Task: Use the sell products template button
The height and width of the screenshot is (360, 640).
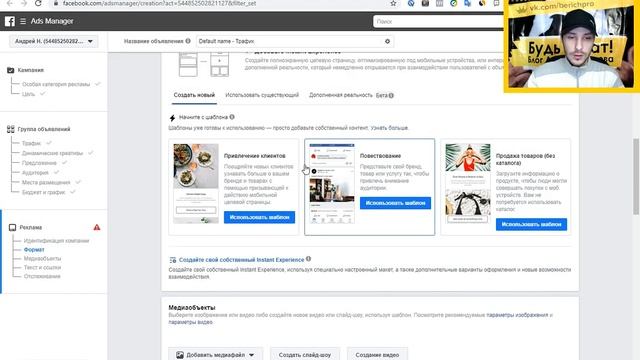Action: [x=531, y=224]
